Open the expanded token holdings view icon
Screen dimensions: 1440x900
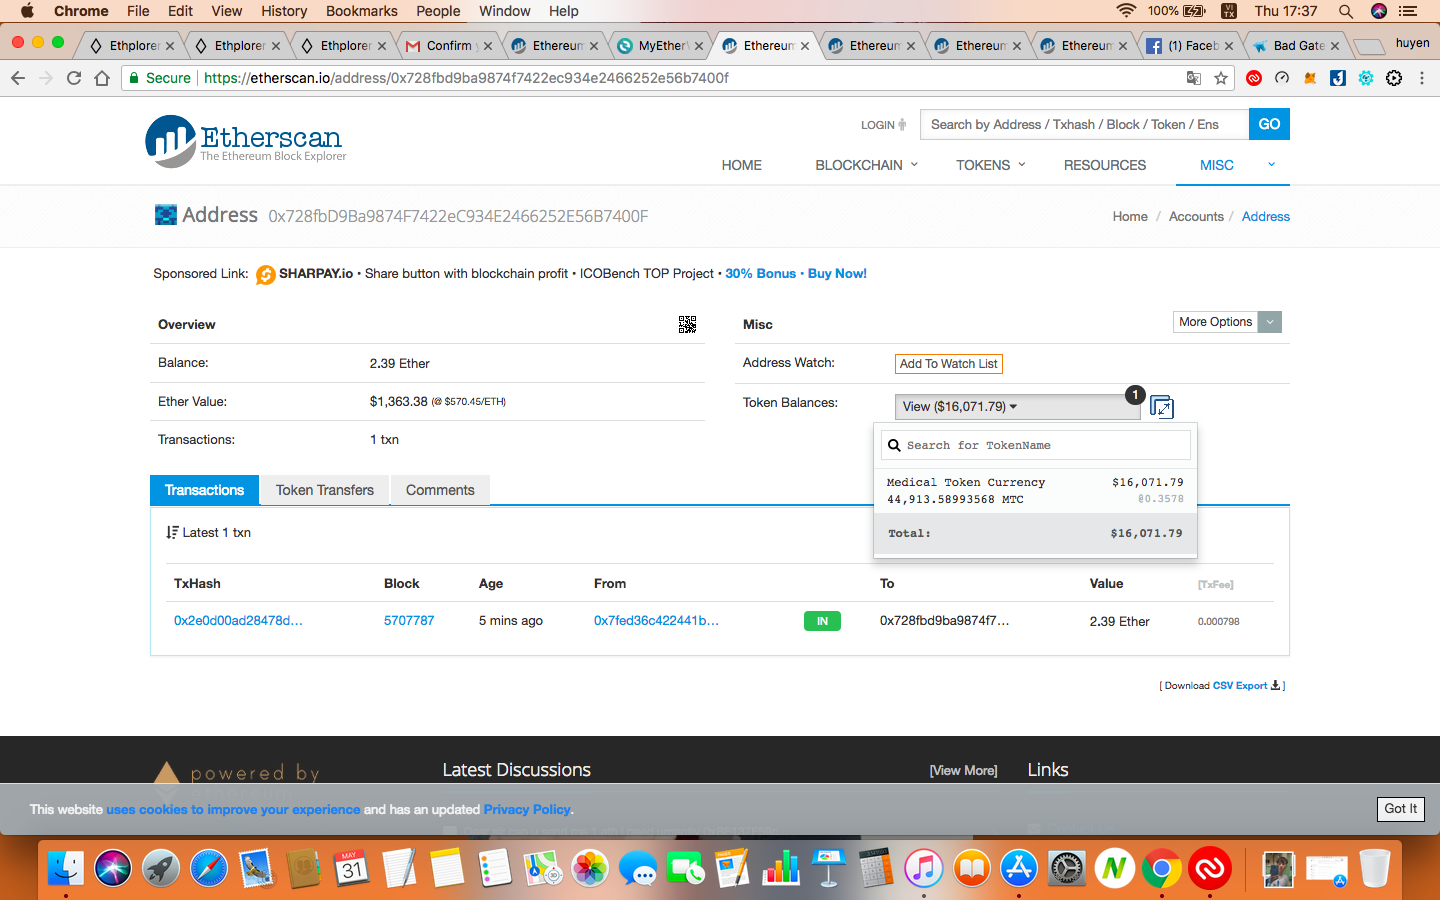(x=1161, y=407)
